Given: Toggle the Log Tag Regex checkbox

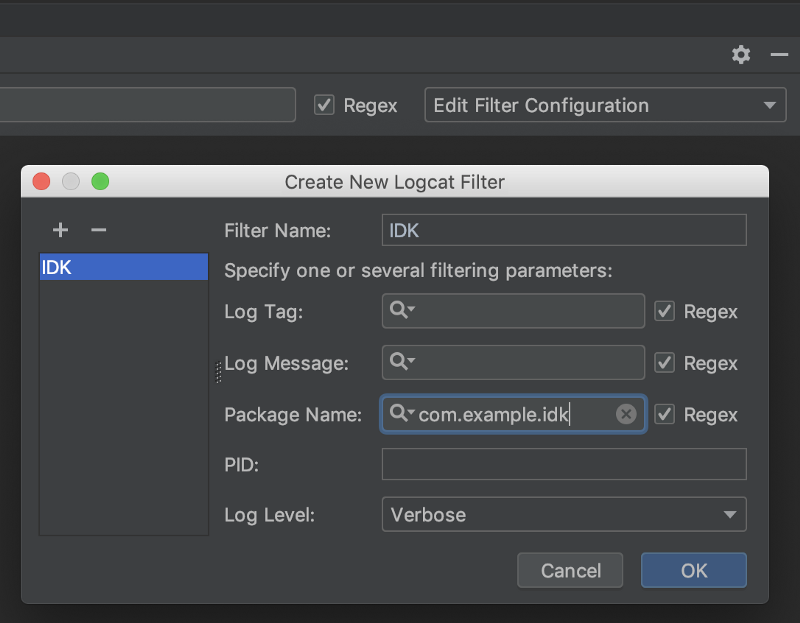Looking at the screenshot, I should [664, 312].
